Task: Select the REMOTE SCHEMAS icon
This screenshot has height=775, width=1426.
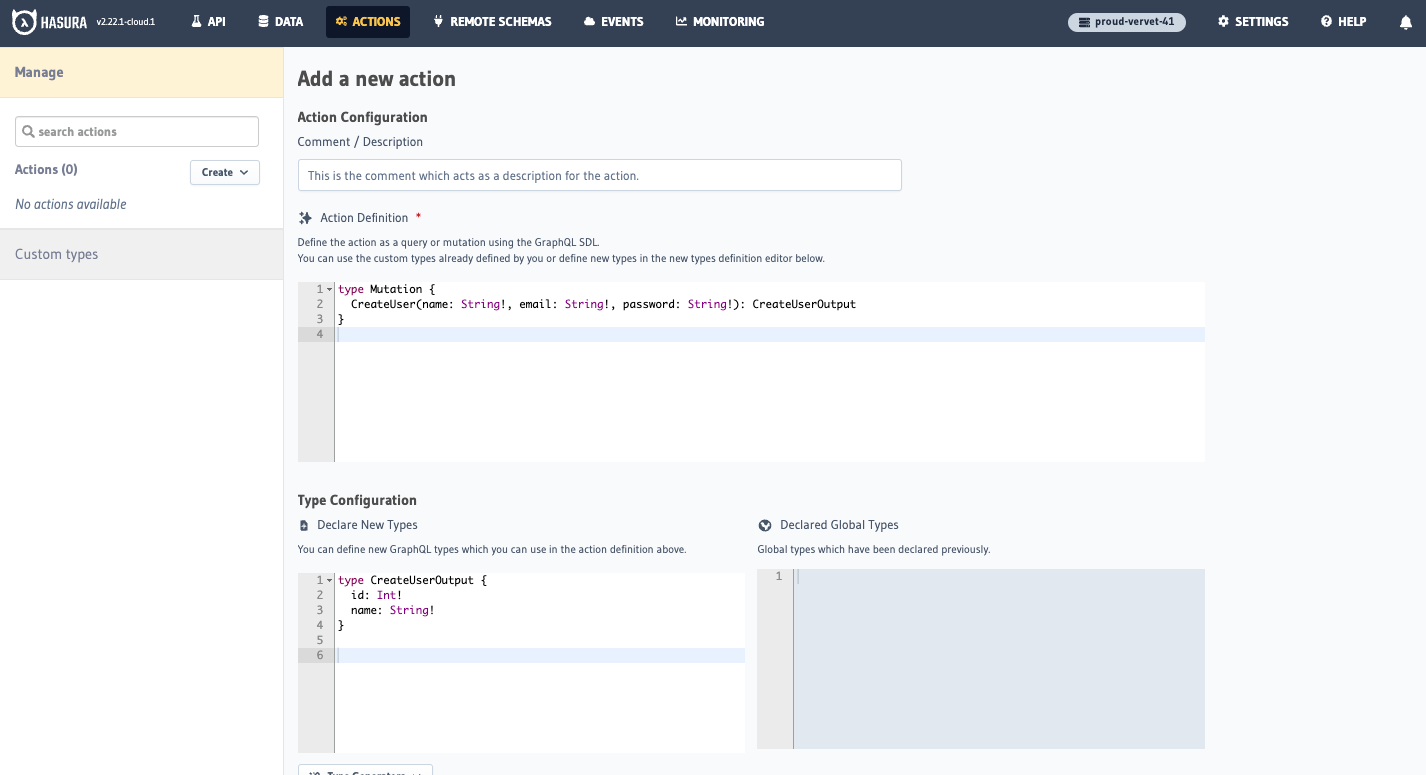Action: coord(439,20)
